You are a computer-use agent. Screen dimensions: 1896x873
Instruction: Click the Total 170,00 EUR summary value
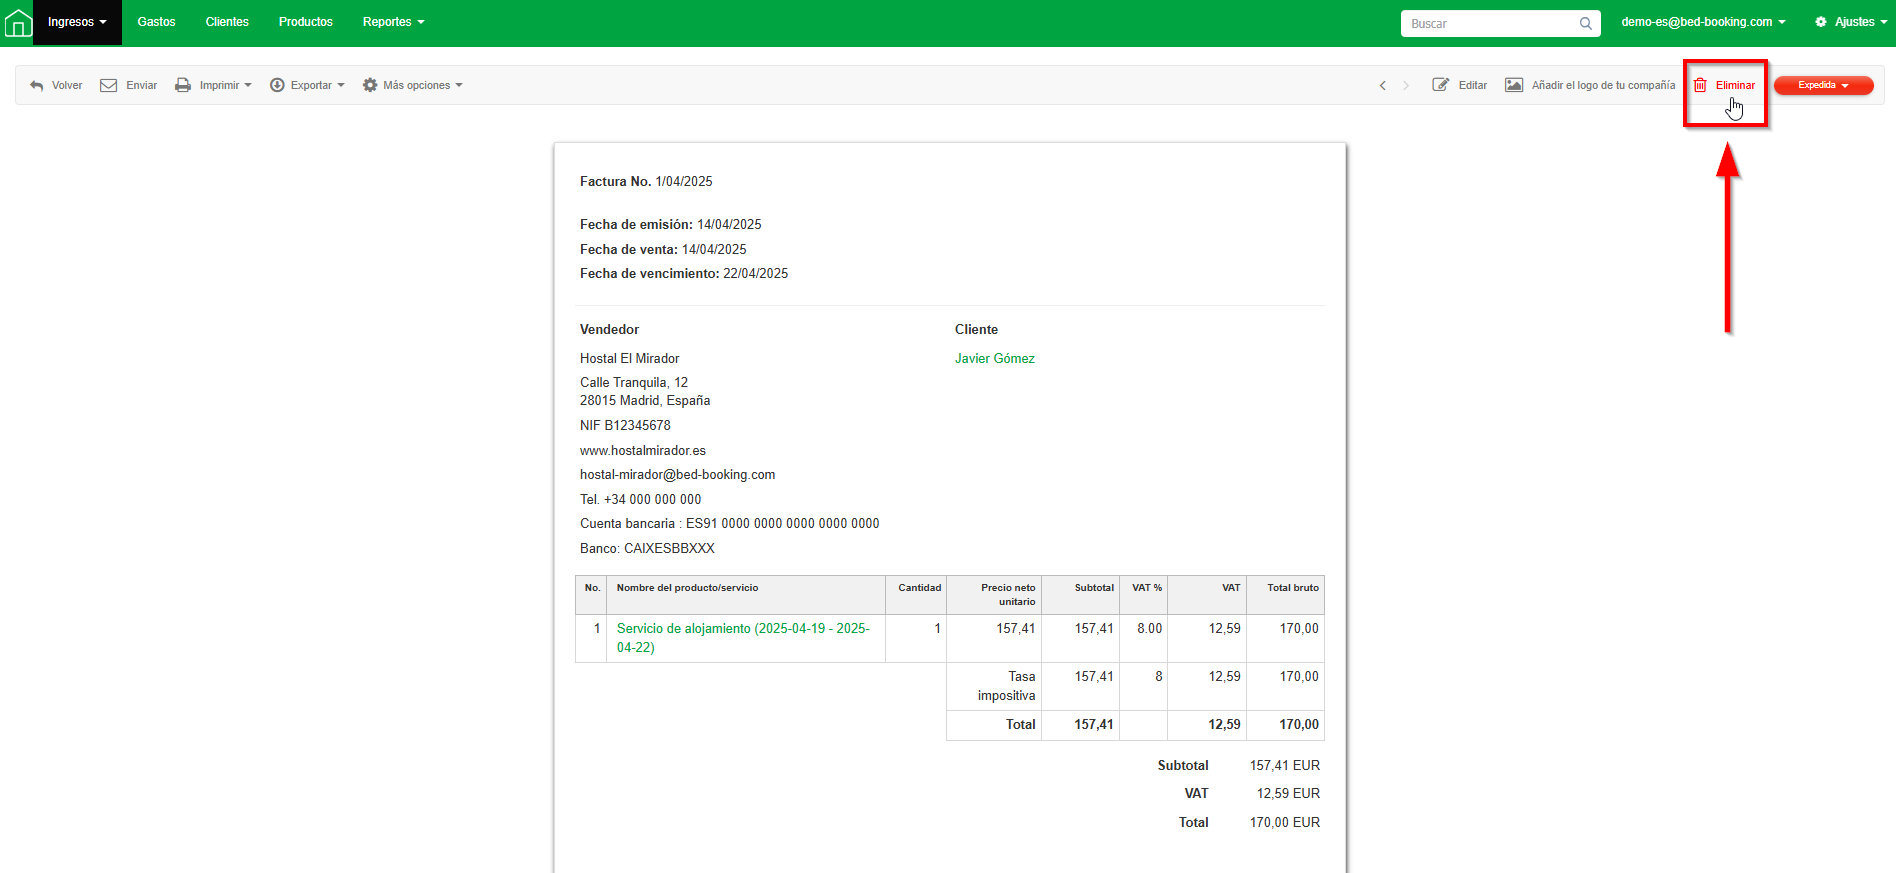1284,823
